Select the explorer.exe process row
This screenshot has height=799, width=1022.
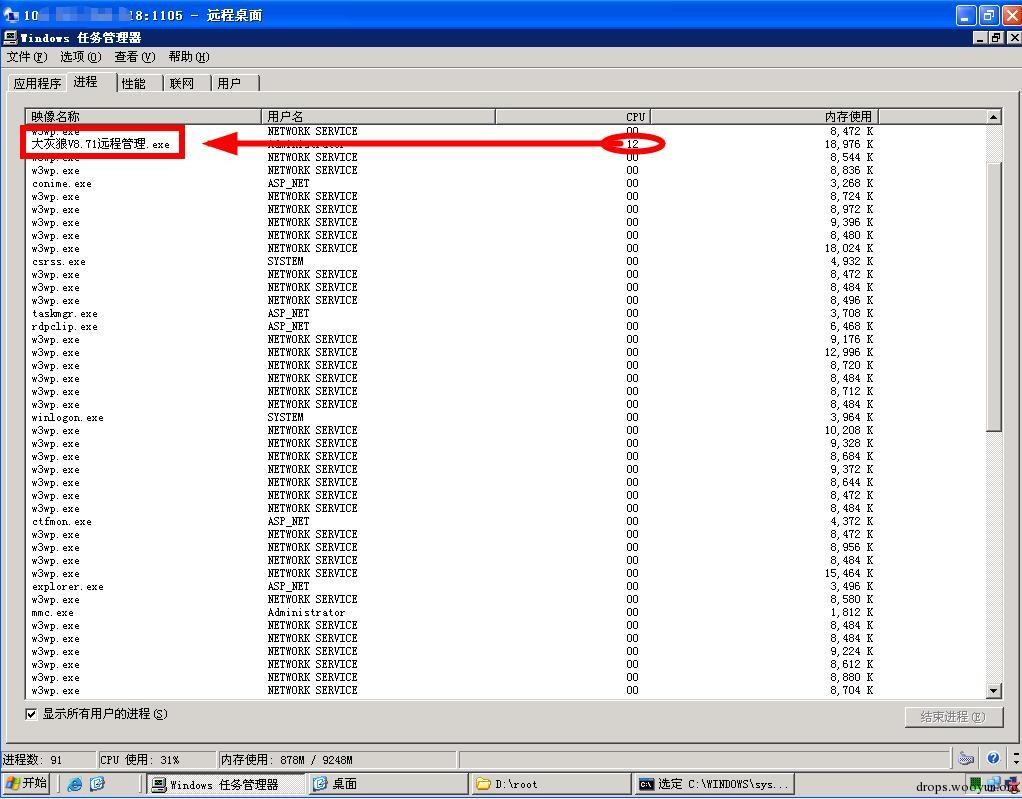[506, 587]
